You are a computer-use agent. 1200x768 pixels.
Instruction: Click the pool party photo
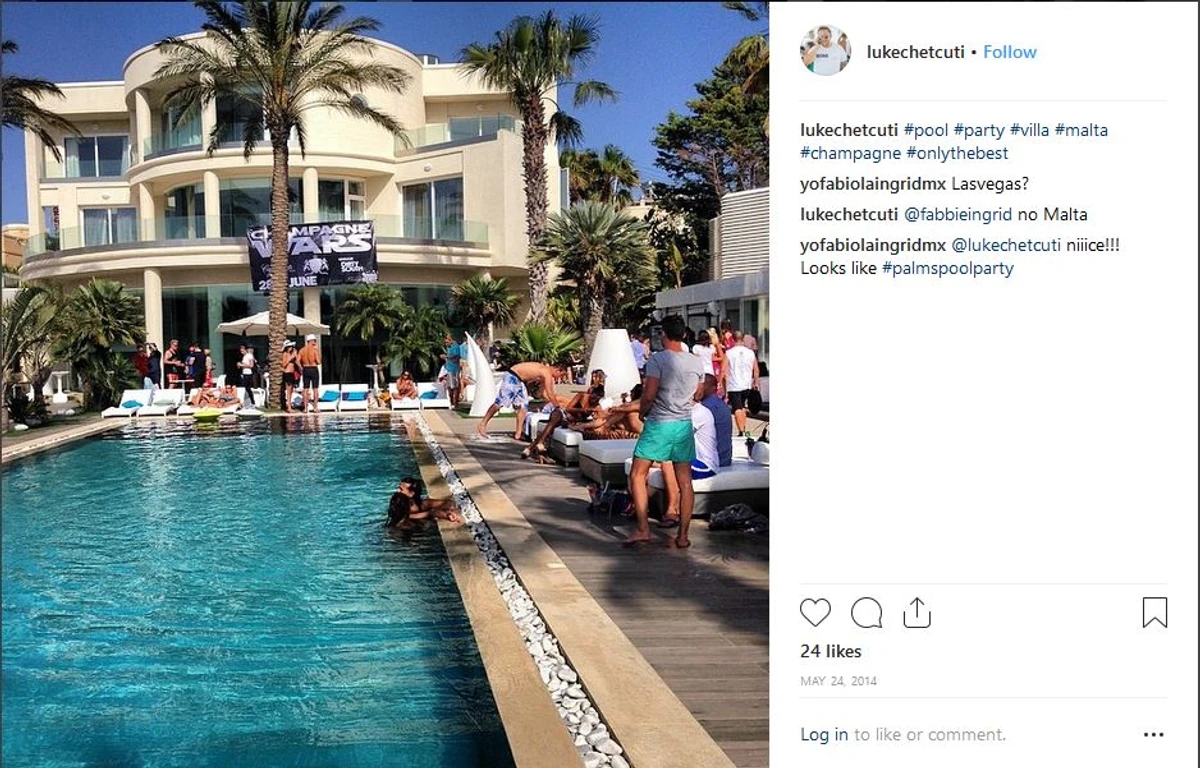pos(385,384)
